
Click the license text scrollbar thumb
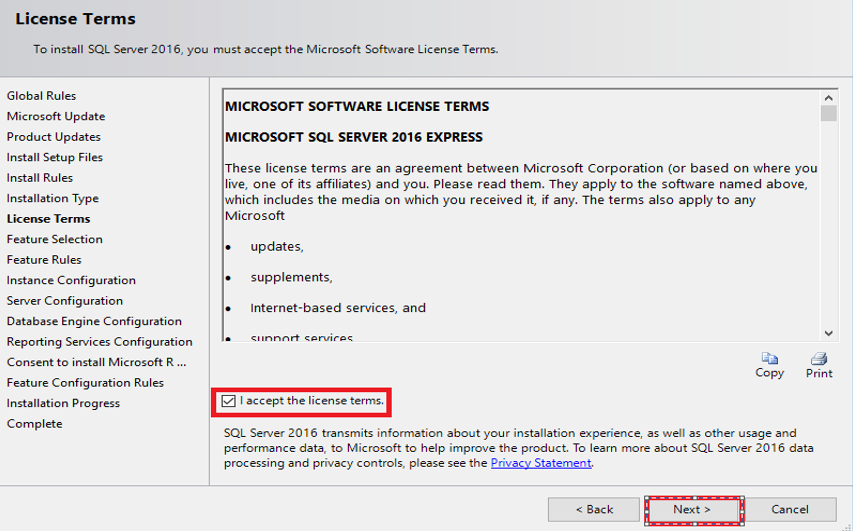pos(828,113)
